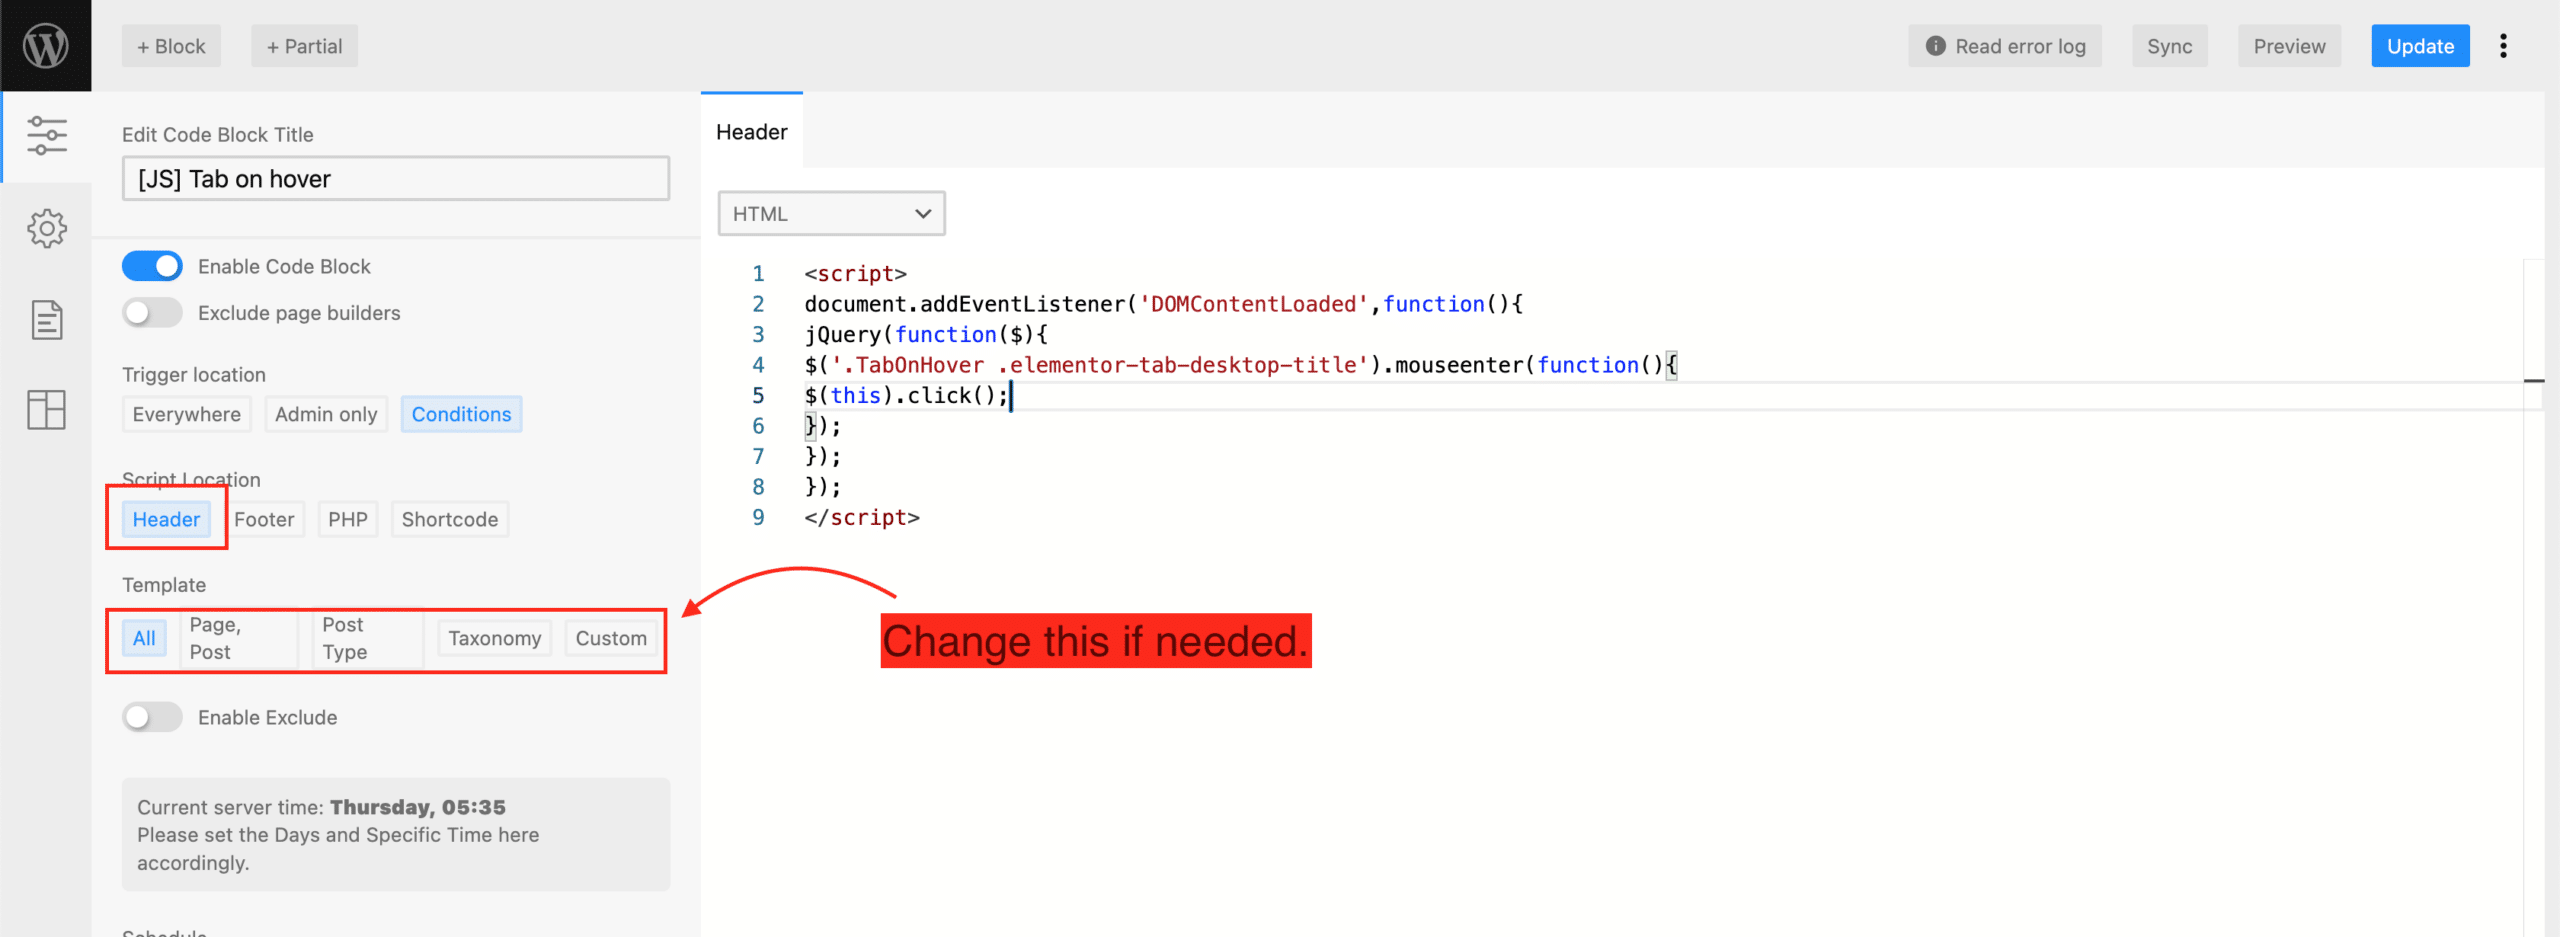Select Admin only trigger location
This screenshot has width=2560, height=937.
pyautogui.click(x=326, y=413)
